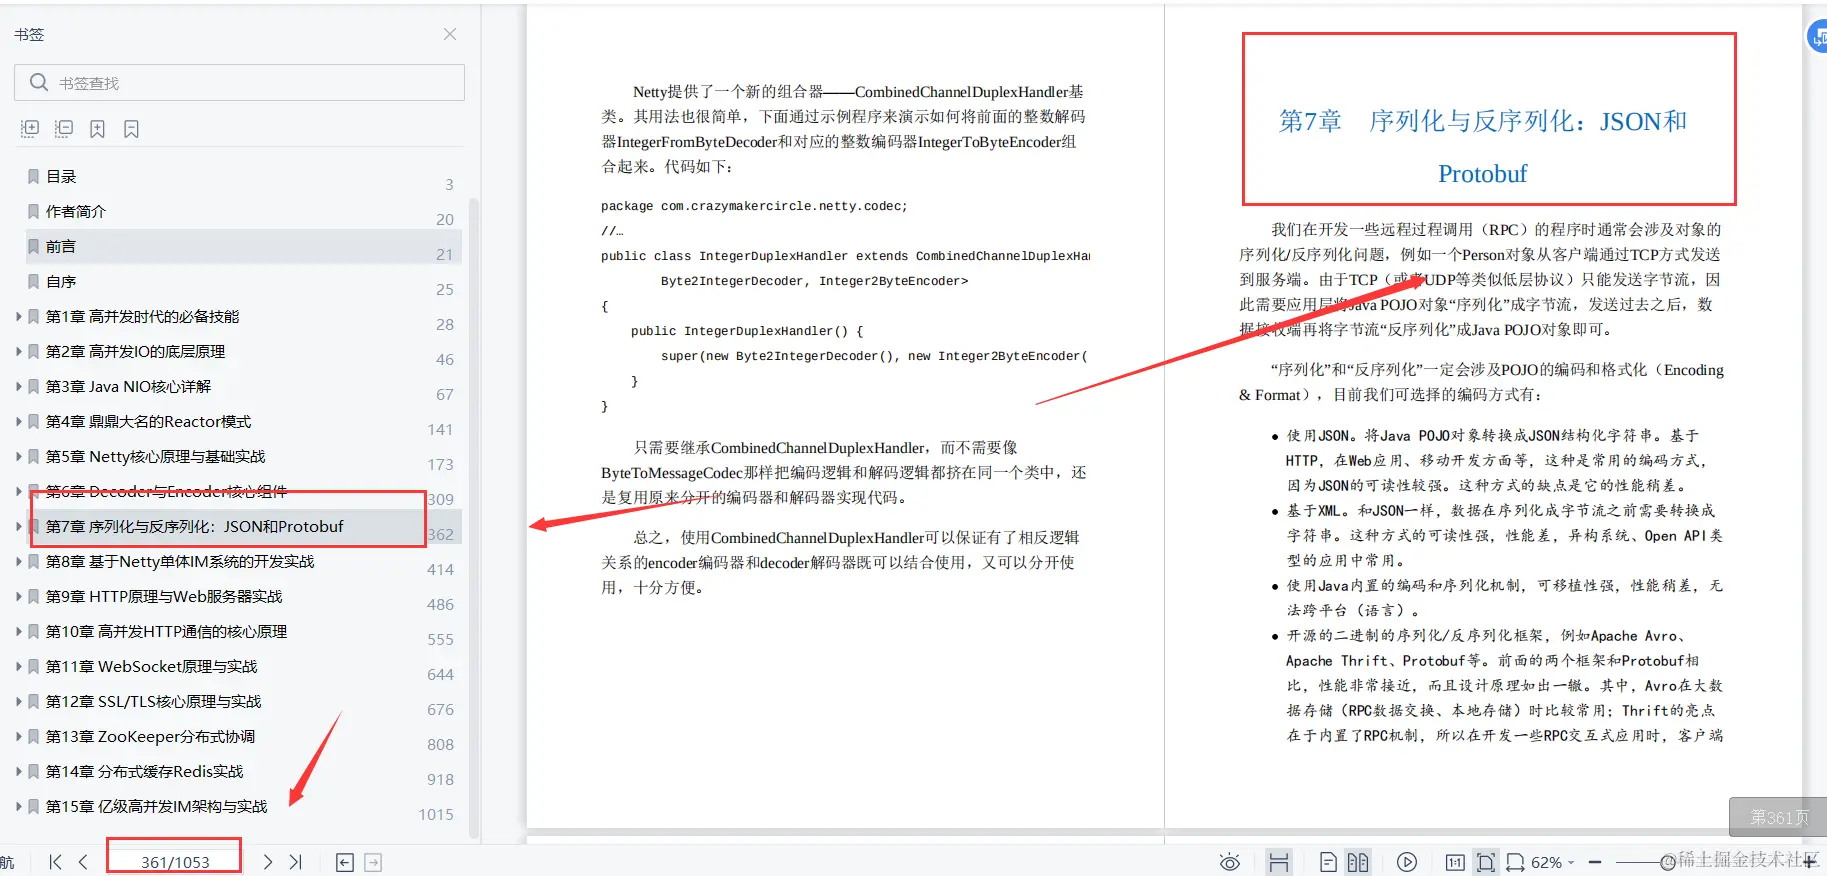
Task: Click page number 918 in bookmarks
Action: 440,779
